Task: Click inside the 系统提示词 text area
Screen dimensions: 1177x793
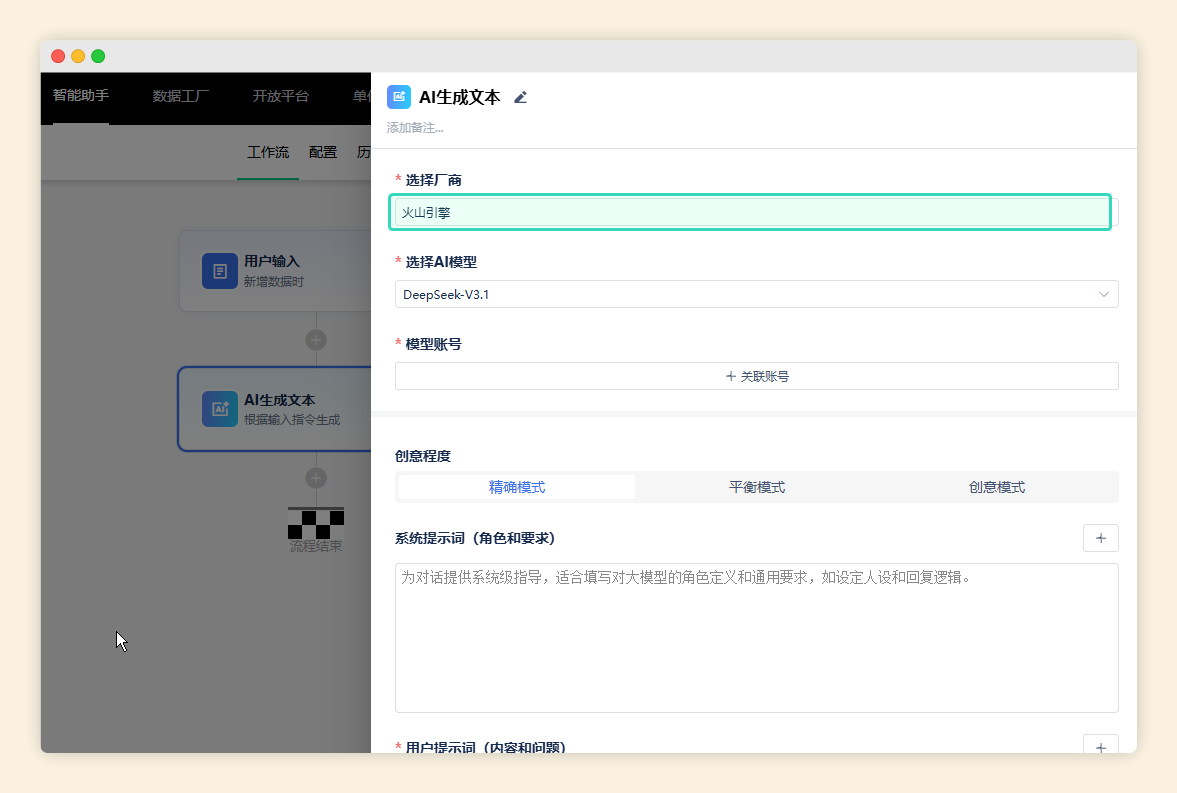Action: point(756,638)
